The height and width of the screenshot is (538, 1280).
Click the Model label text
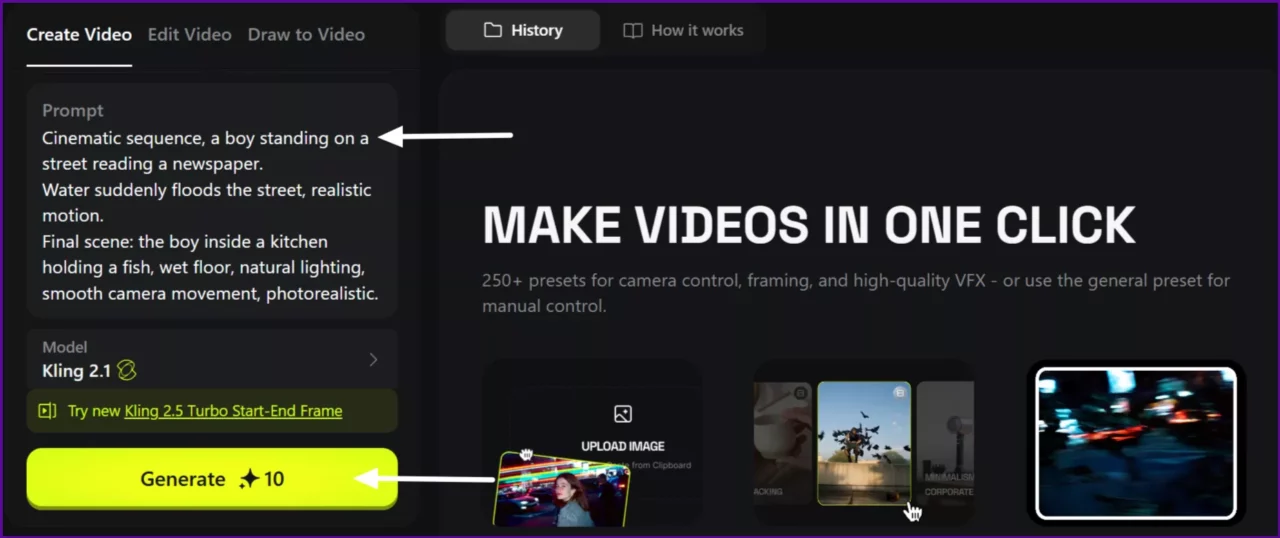[65, 347]
